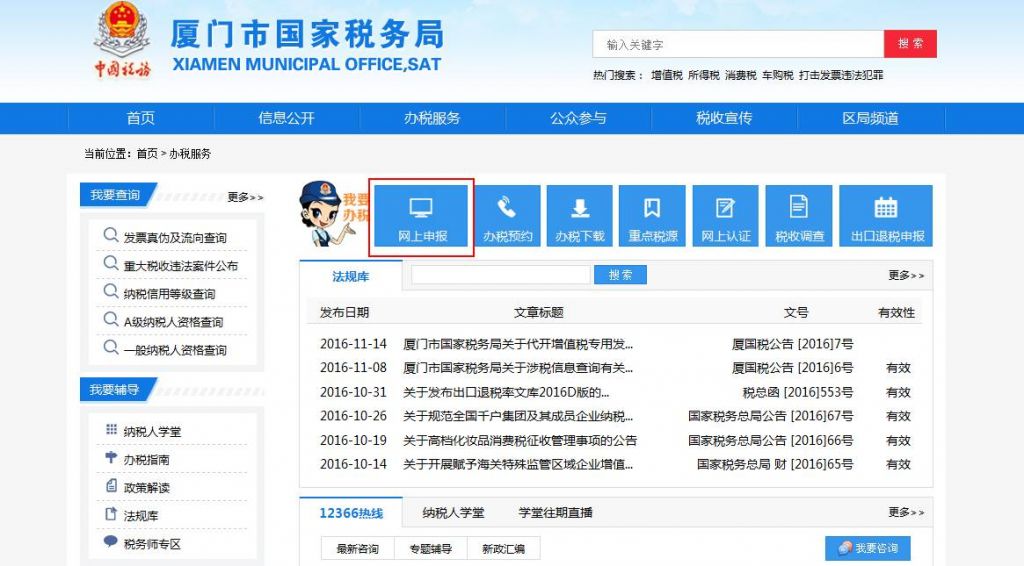Open the 出口退税申报 calendar tile

click(886, 216)
